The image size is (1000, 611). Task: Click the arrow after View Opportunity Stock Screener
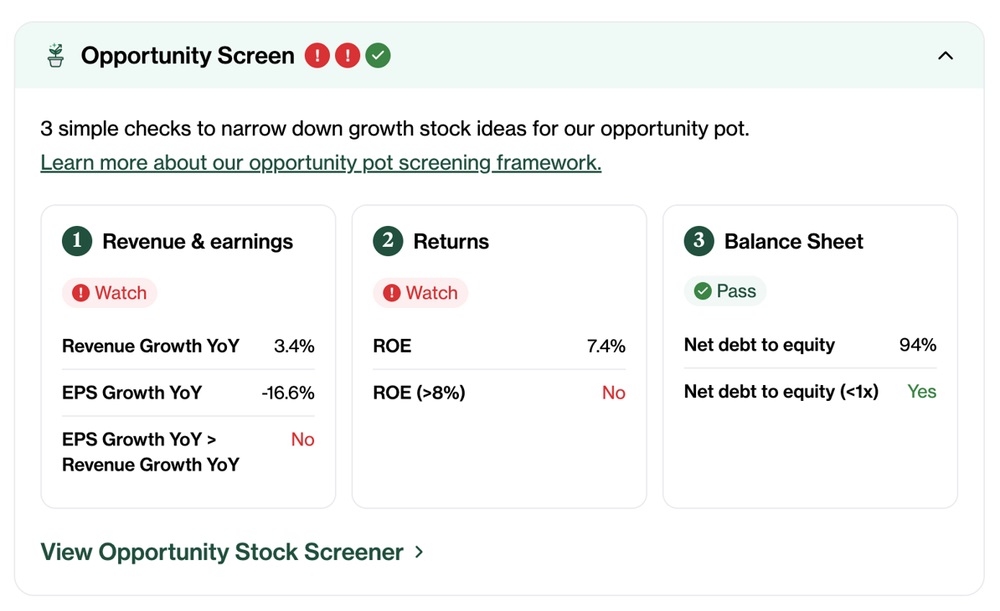tap(419, 552)
